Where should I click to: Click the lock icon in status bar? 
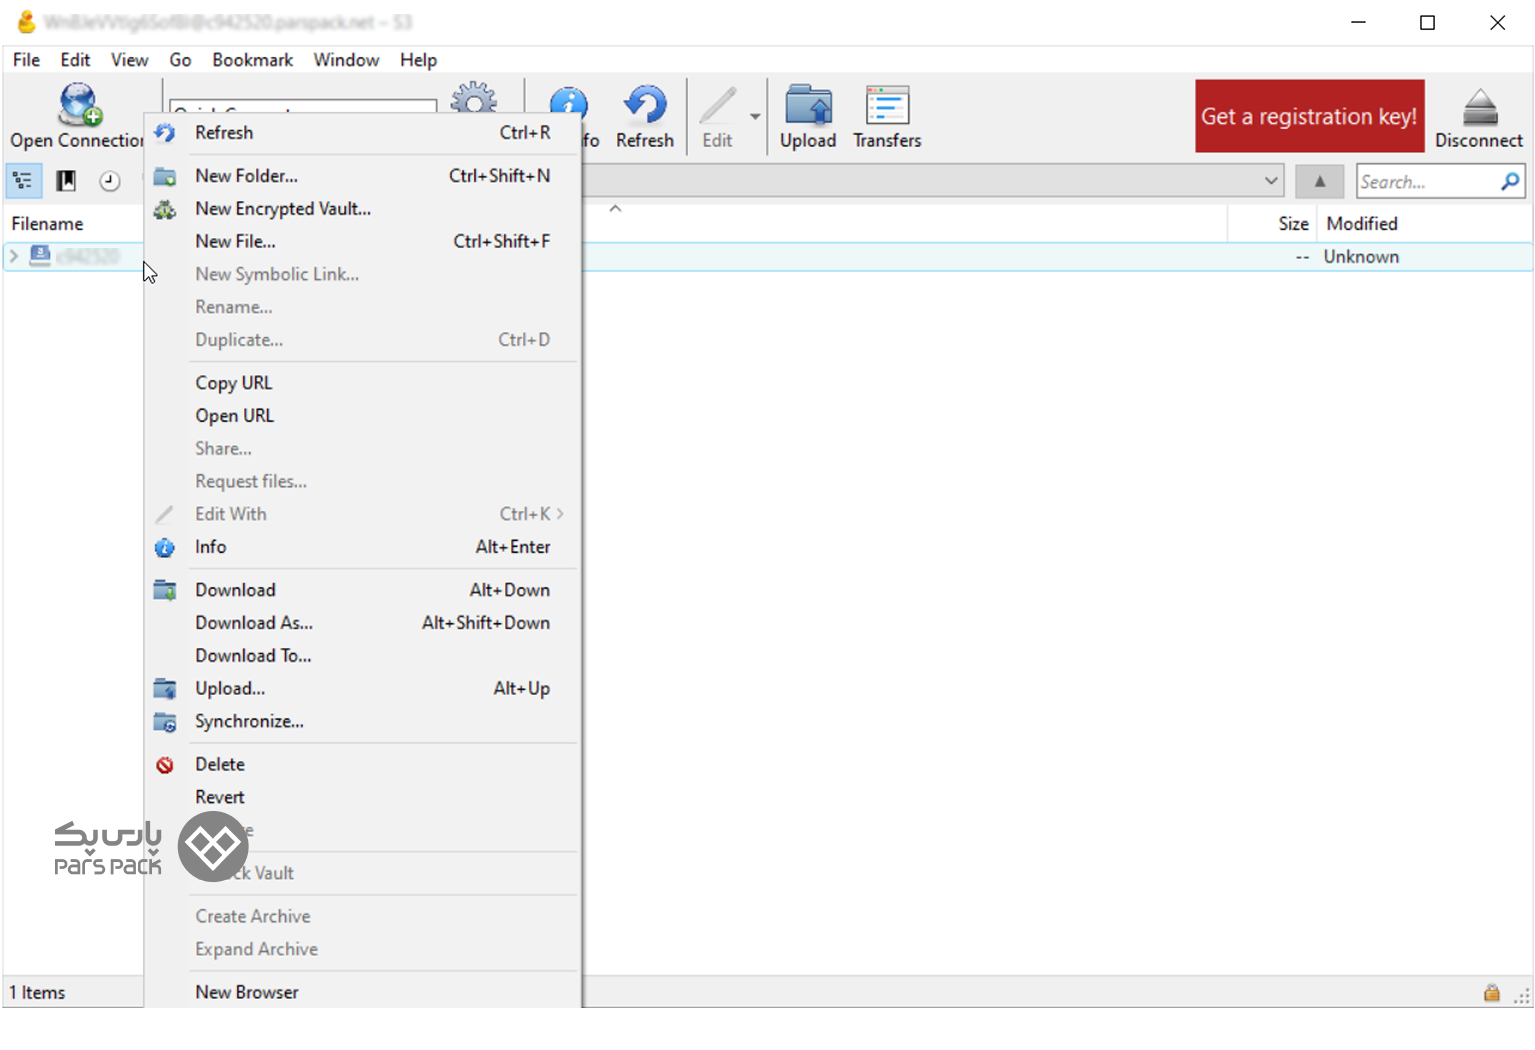[x=1491, y=993]
